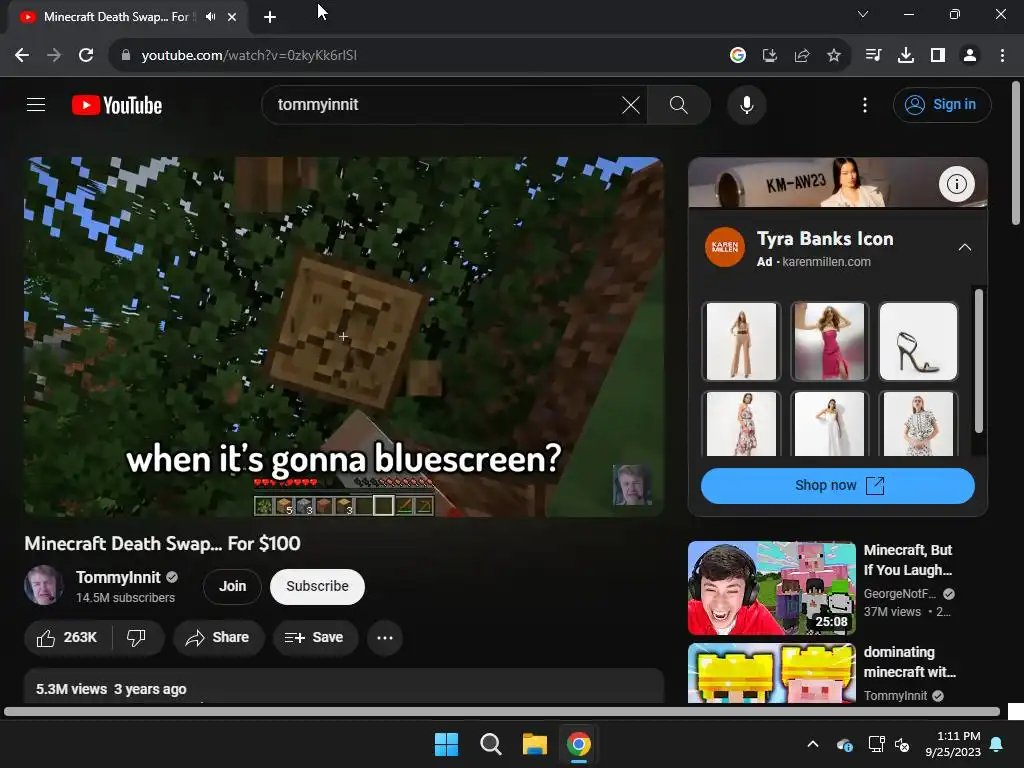This screenshot has height=768, width=1024.
Task: Clear the search box with X icon
Action: pos(631,104)
